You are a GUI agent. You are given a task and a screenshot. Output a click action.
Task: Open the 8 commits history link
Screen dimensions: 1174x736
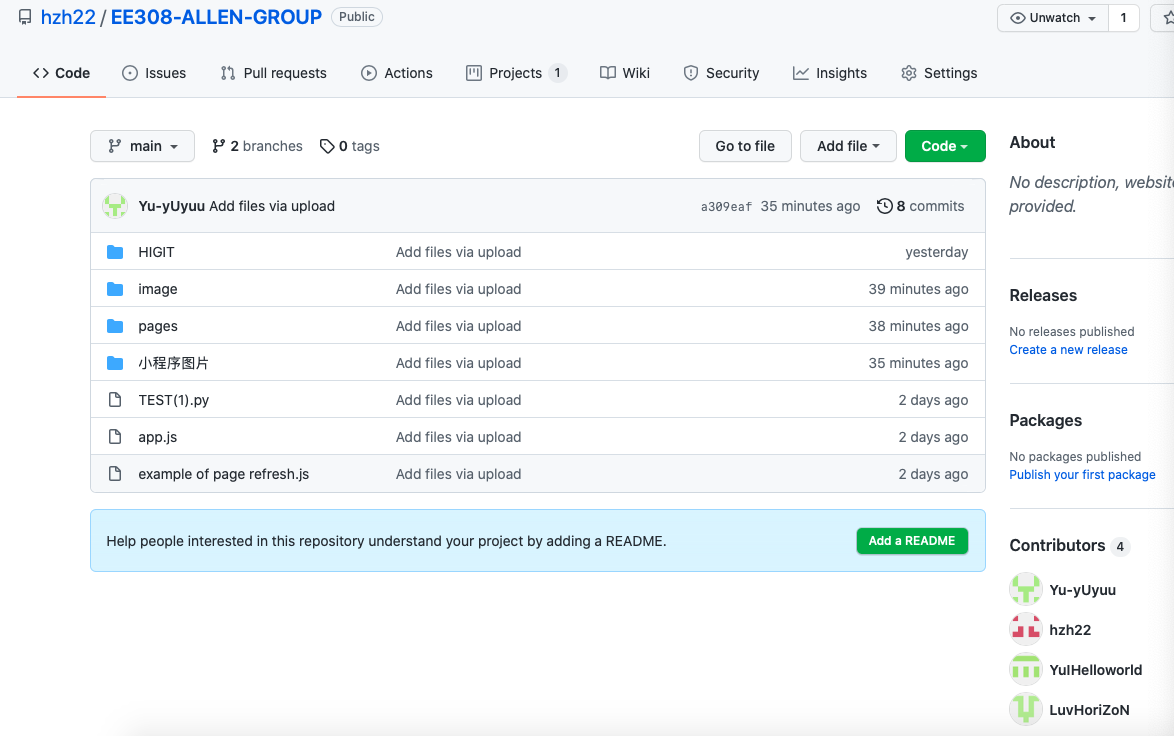click(x=920, y=206)
